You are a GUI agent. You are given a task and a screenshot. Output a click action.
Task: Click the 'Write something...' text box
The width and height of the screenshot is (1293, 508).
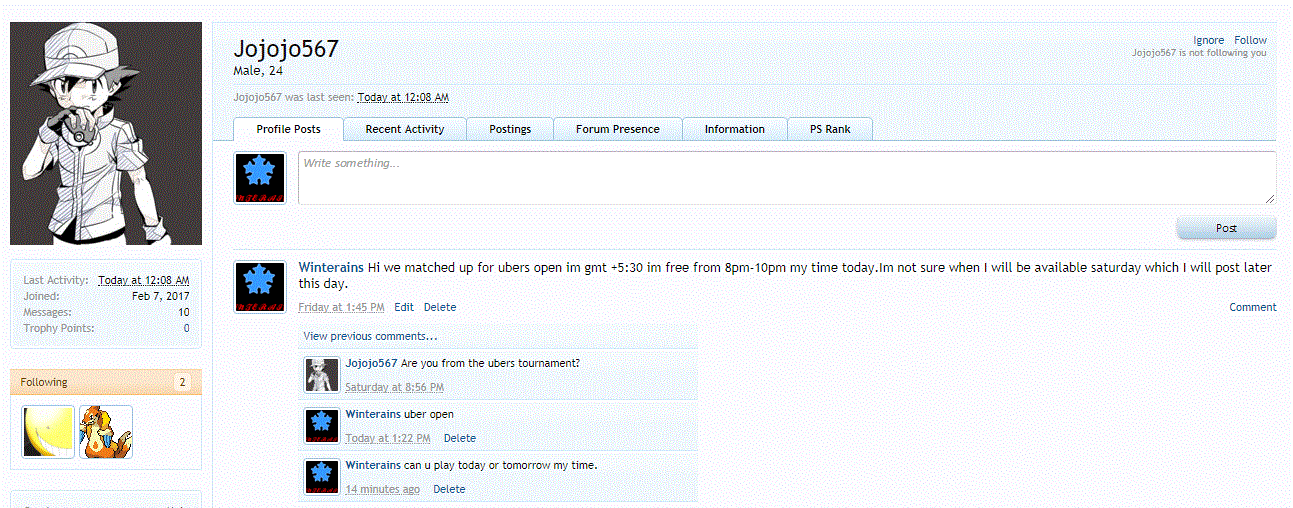(x=787, y=178)
